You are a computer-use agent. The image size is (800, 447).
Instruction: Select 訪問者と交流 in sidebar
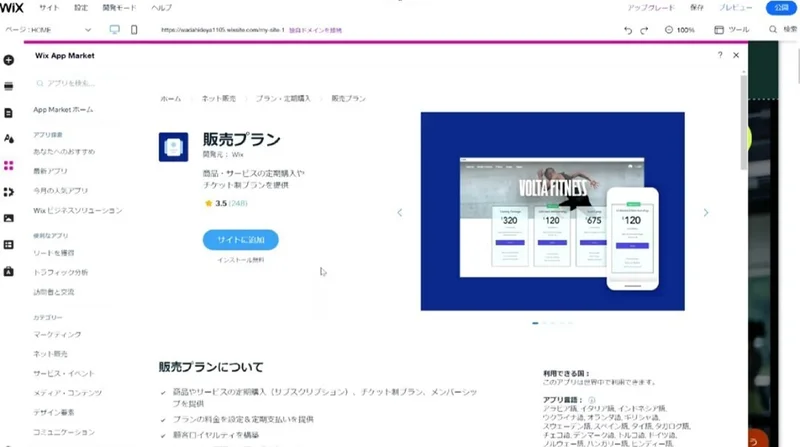coord(54,292)
